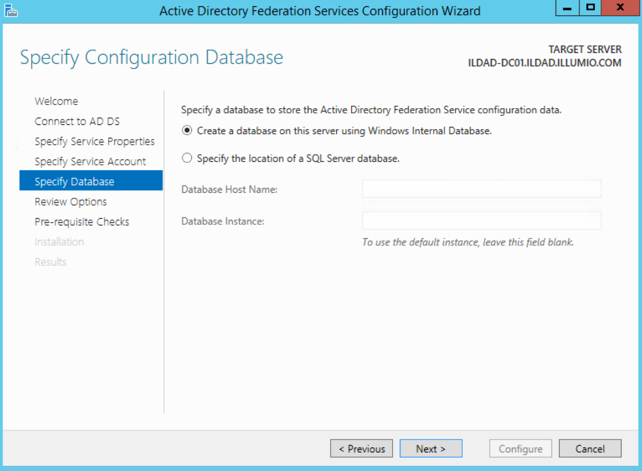Select the Specify Database step

91,181
